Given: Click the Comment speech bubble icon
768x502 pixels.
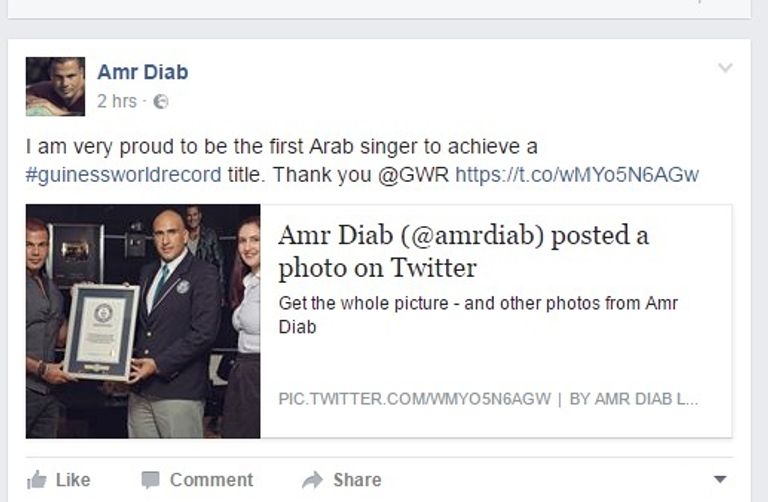Looking at the screenshot, I should (x=150, y=480).
